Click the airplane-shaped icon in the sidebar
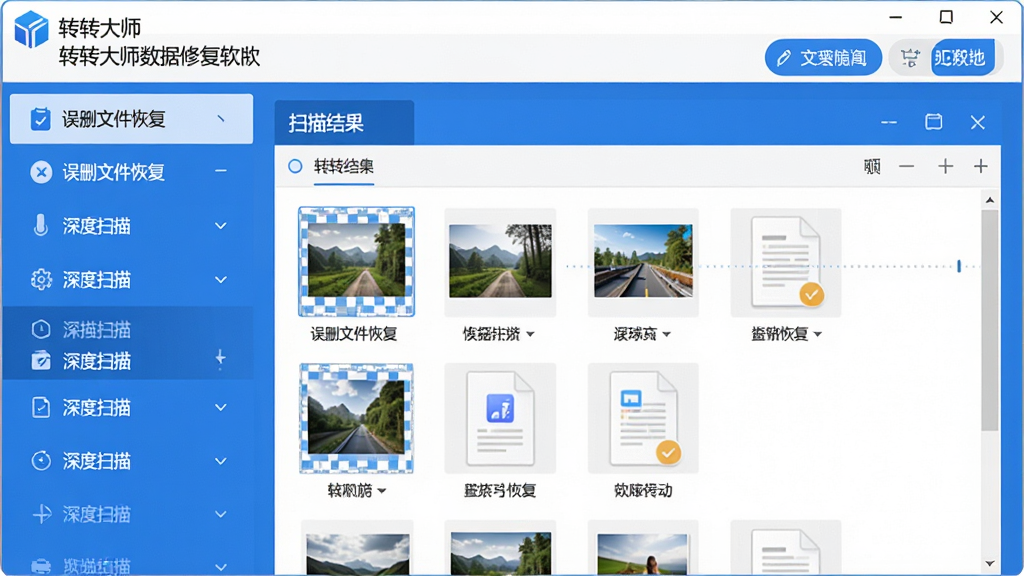The image size is (1024, 576). pos(41,514)
